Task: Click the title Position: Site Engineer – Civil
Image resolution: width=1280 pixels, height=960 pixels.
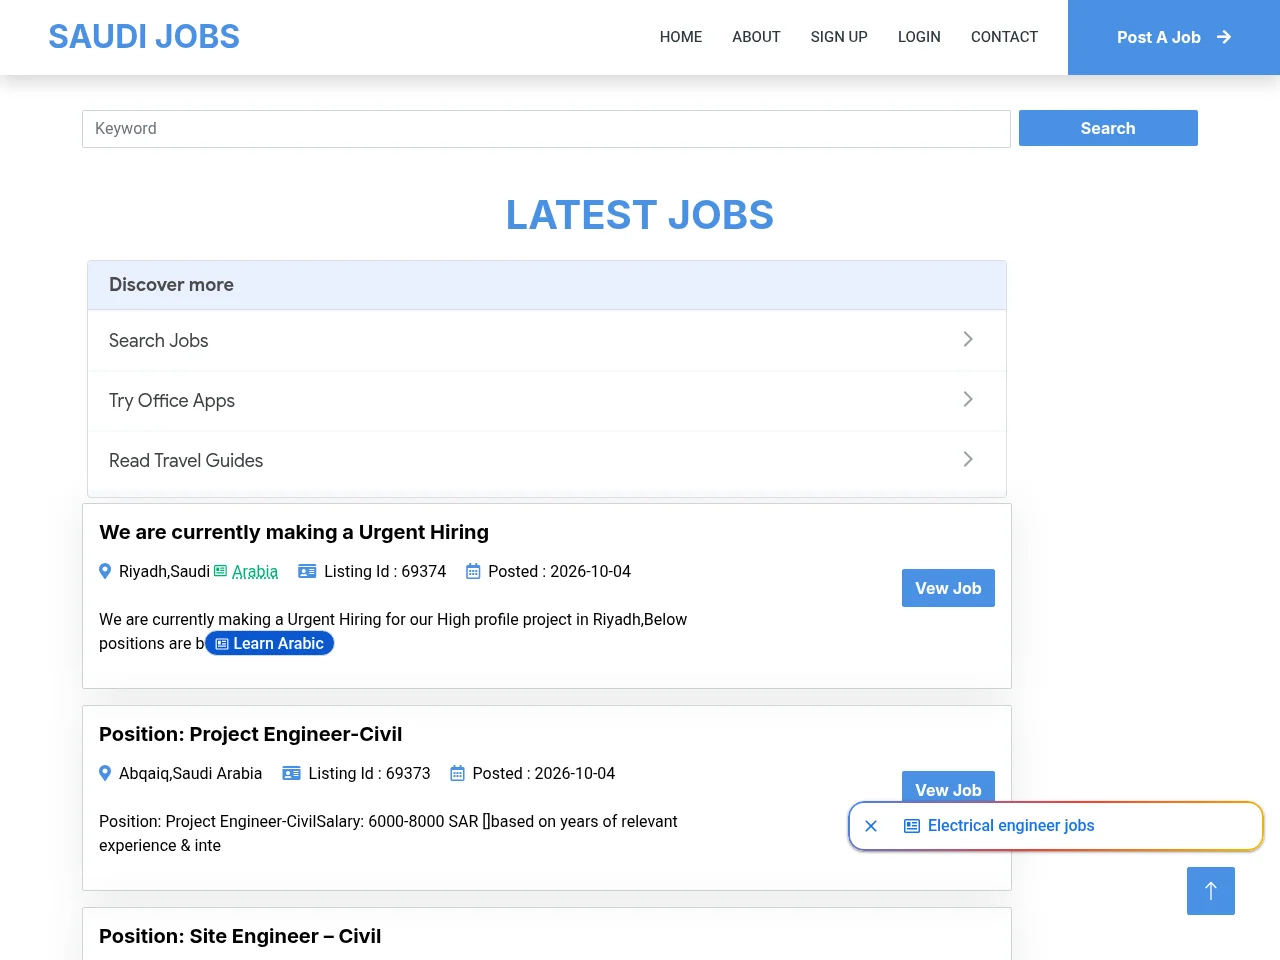Action: tap(240, 936)
